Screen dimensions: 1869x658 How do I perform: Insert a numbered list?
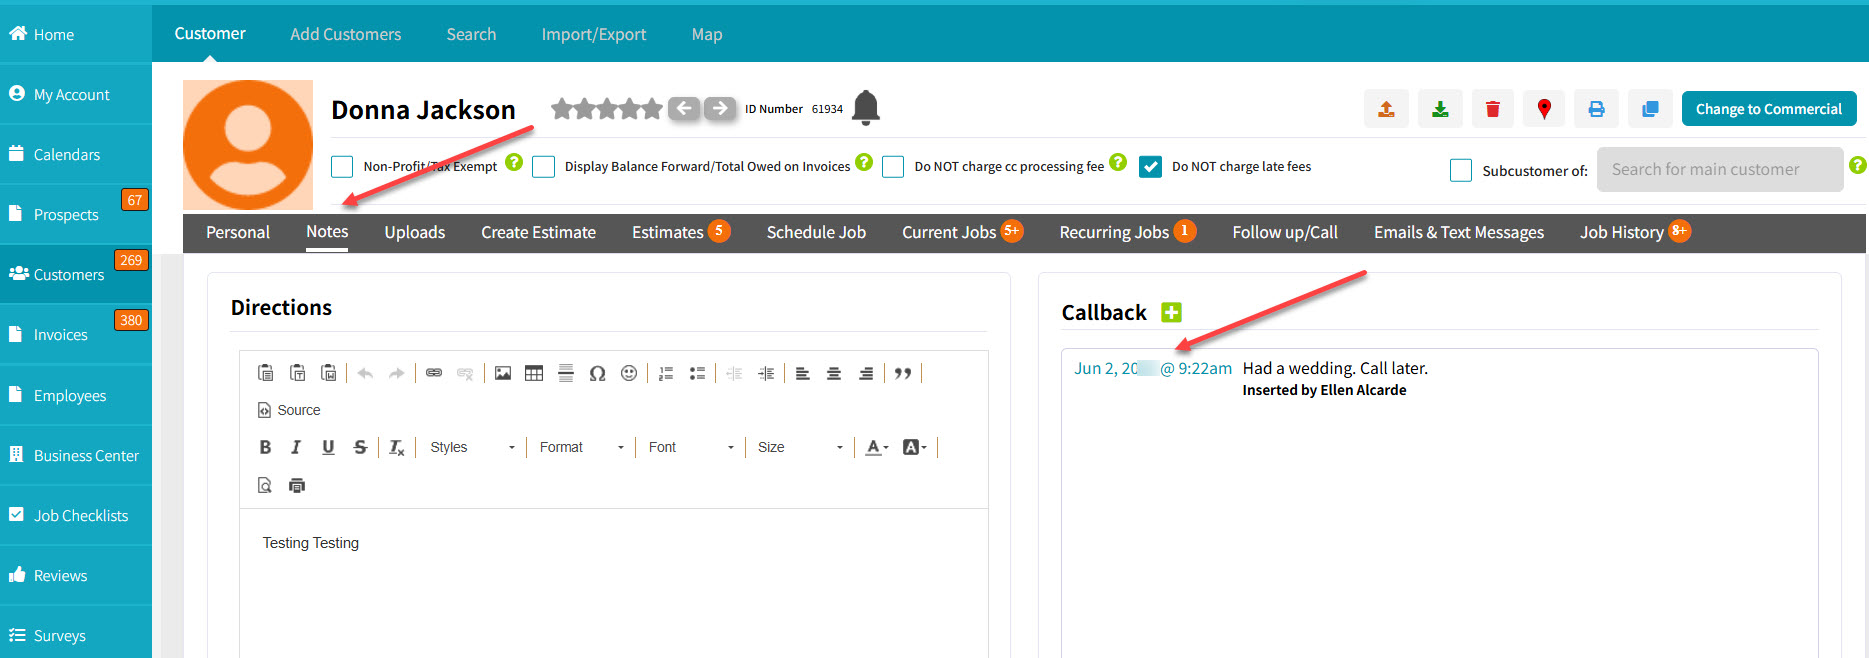click(x=666, y=373)
